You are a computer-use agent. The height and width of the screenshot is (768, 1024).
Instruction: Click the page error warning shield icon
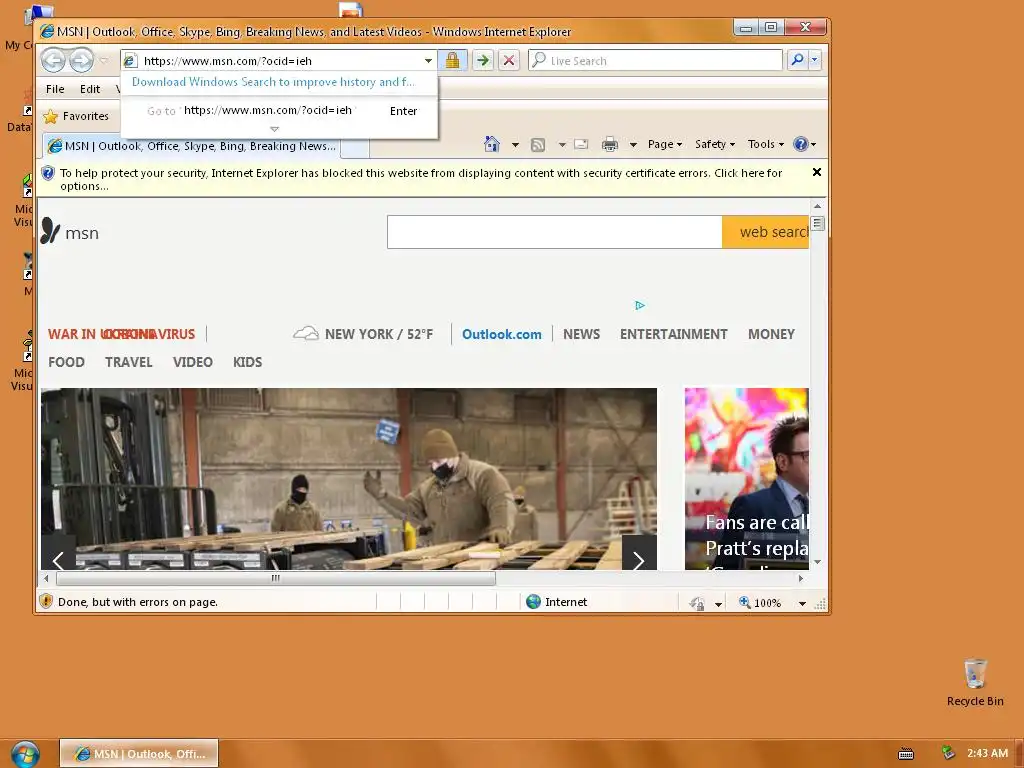click(46, 601)
